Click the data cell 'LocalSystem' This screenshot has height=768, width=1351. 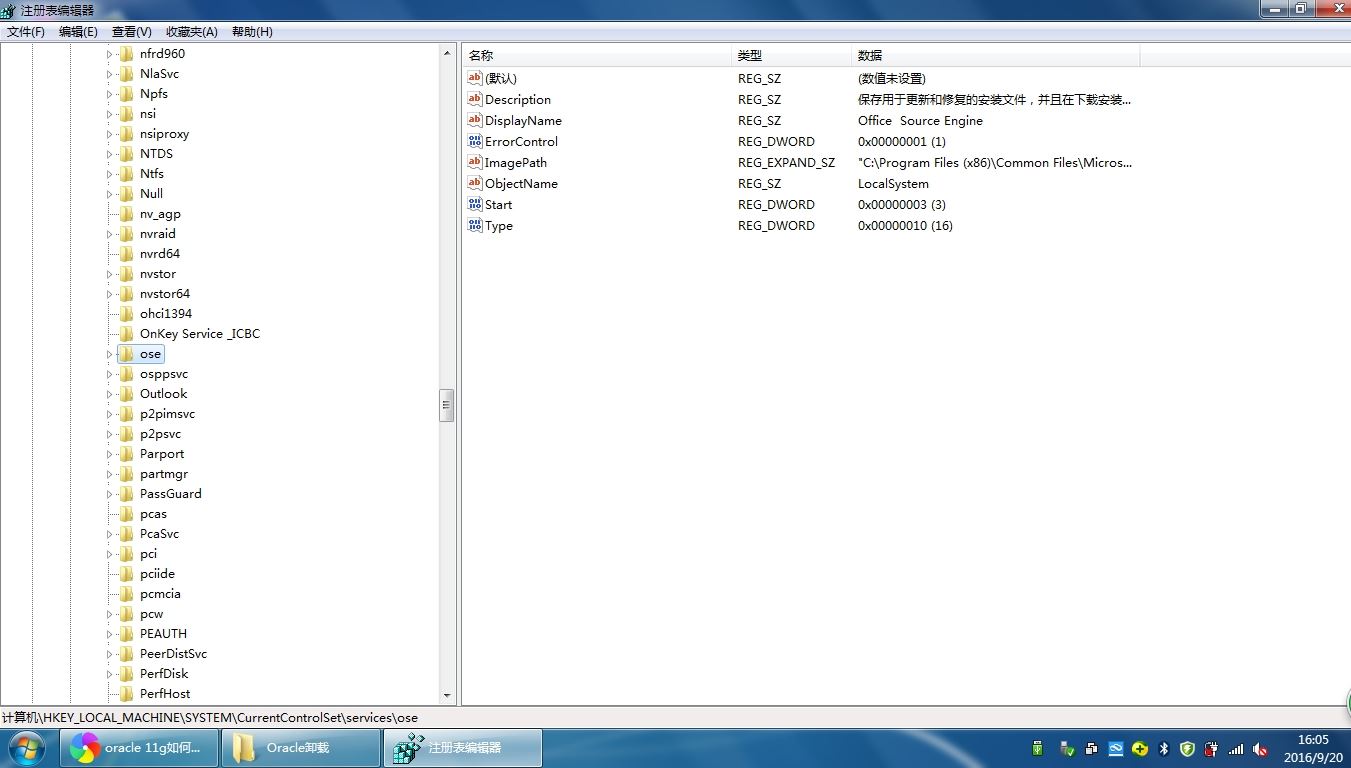coord(893,183)
